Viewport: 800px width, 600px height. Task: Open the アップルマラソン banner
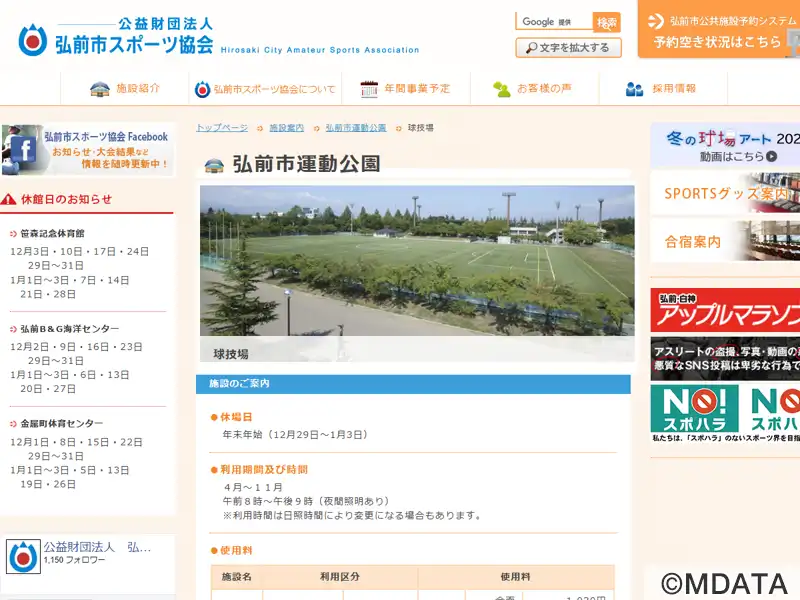click(x=725, y=312)
